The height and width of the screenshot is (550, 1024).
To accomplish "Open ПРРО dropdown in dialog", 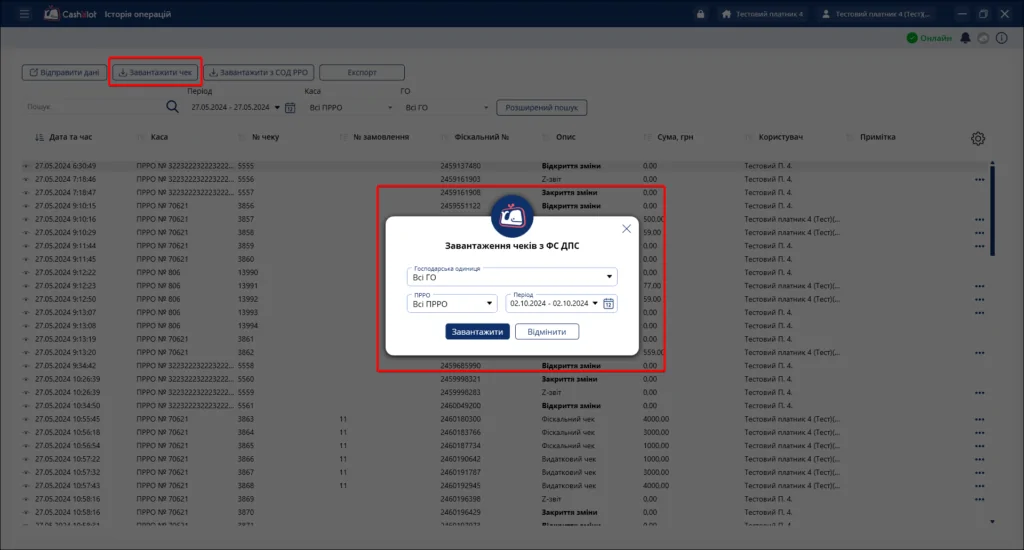I will (452, 303).
